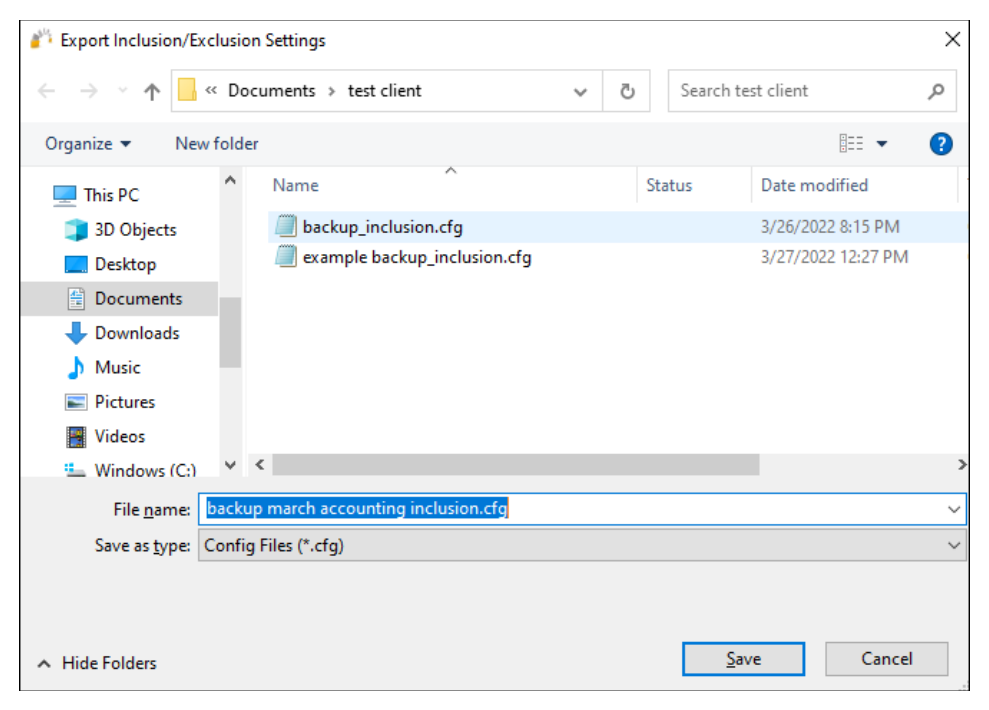Click the example backup_inclusion.cfg file icon
This screenshot has height=710, width=989.
coord(286,257)
